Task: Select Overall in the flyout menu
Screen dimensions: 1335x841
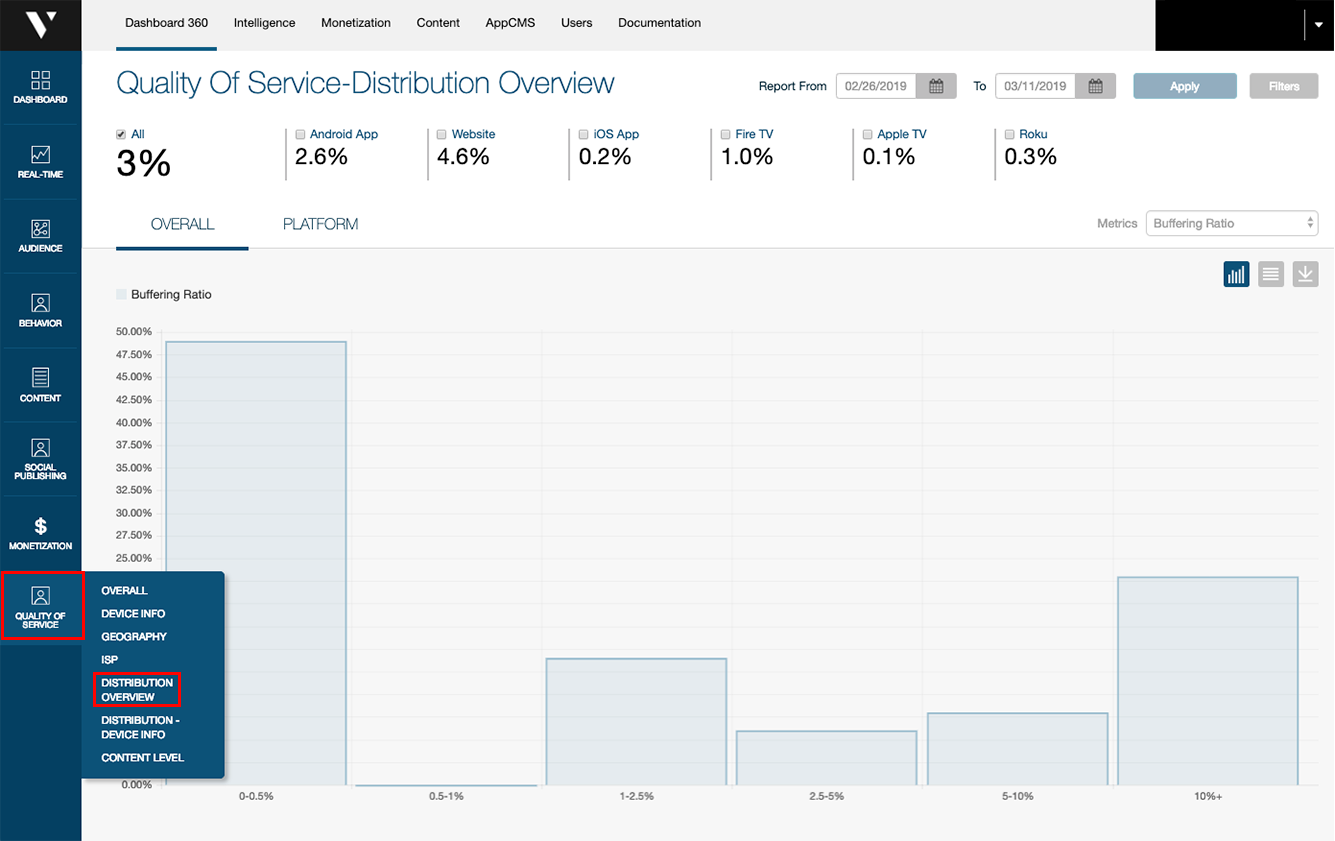Action: pos(124,591)
